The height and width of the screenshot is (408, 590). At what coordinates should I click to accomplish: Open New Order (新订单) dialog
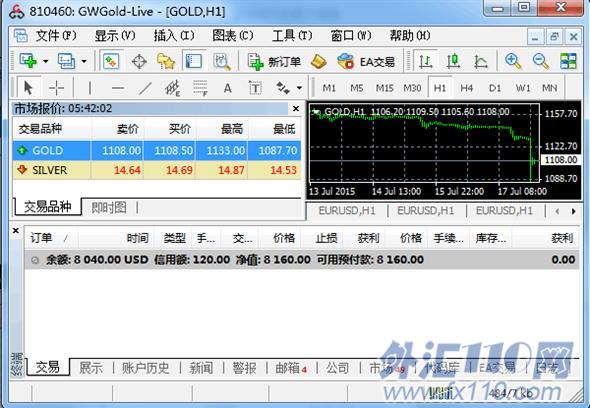coord(274,61)
